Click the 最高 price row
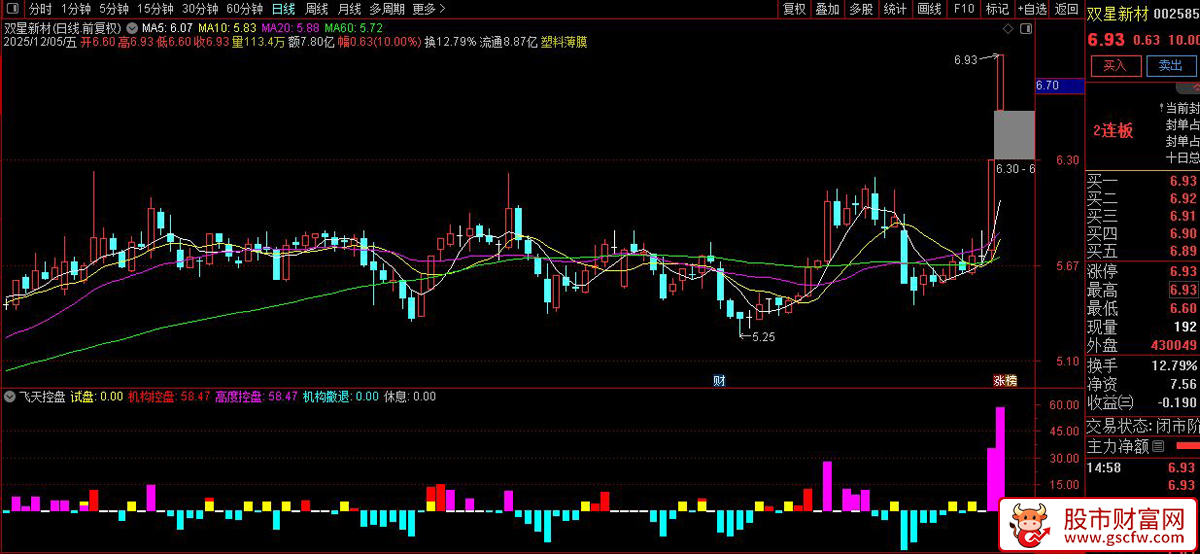The width and height of the screenshot is (1200, 554). coord(1143,290)
